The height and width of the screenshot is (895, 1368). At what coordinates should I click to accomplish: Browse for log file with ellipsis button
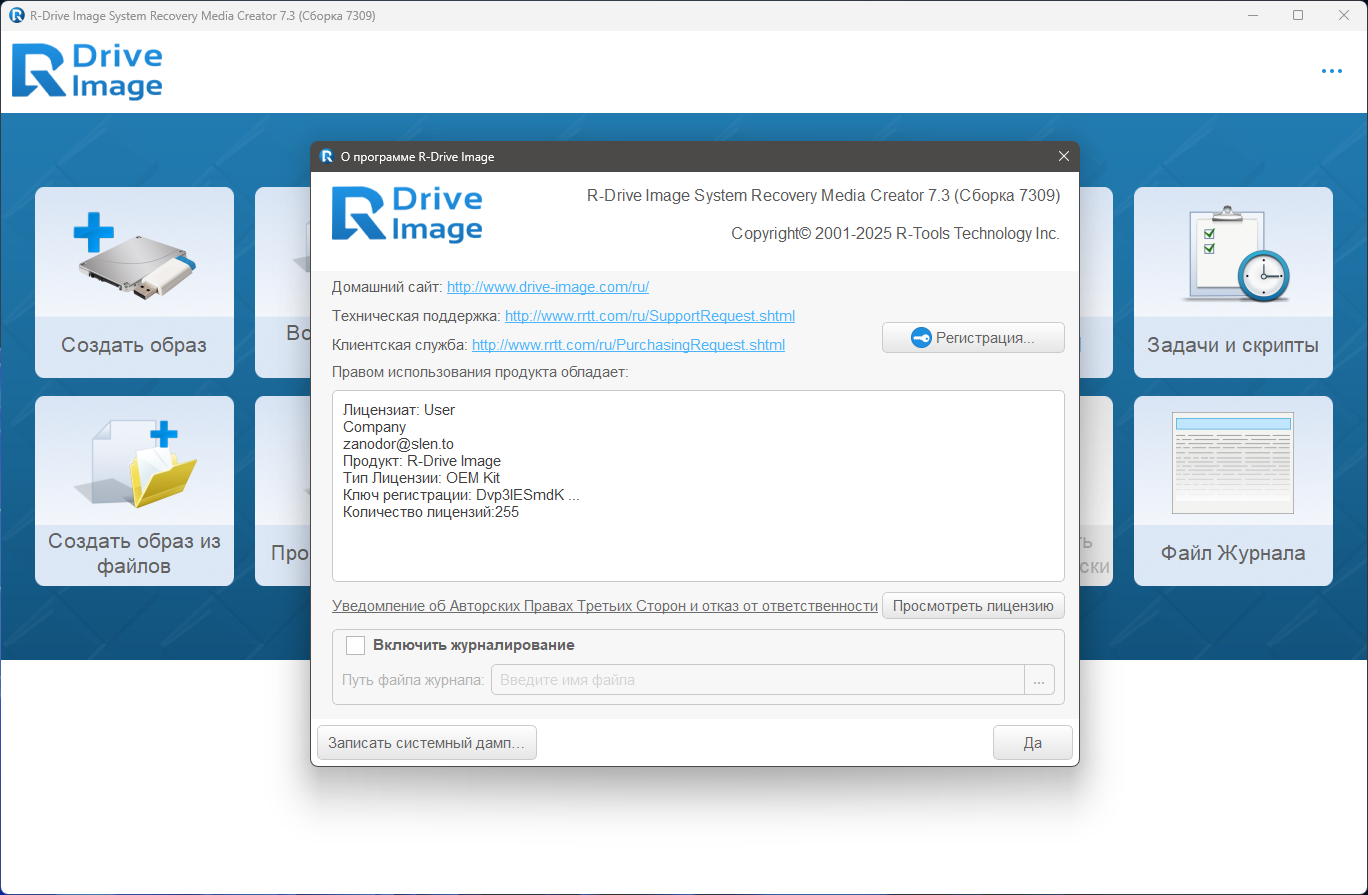point(1039,680)
